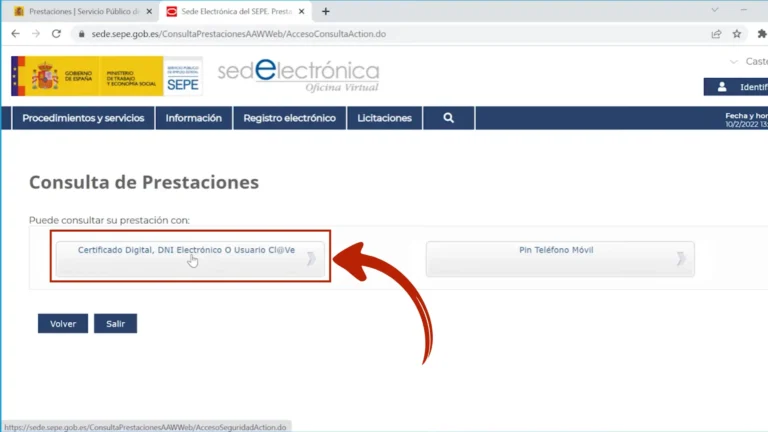
Task: Go back with the browser back arrow
Action: [16, 34]
